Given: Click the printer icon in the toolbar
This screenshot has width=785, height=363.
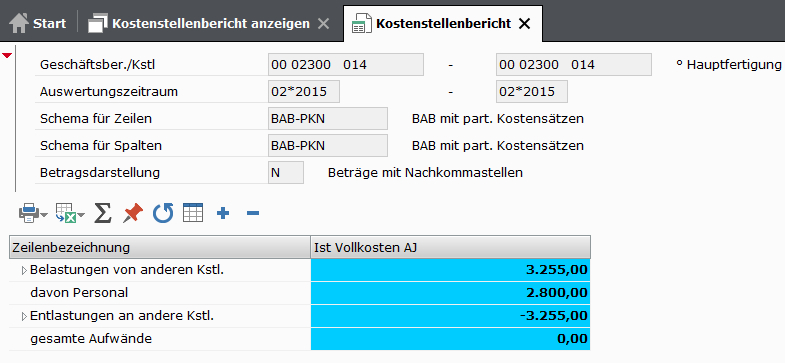Looking at the screenshot, I should (x=29, y=213).
